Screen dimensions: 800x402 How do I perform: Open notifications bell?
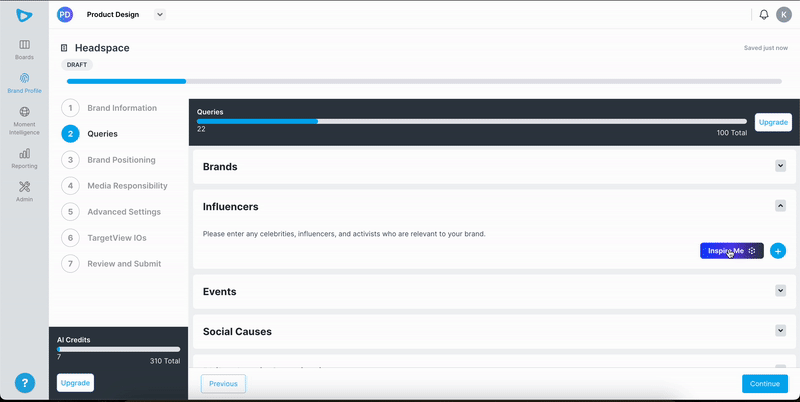click(764, 14)
